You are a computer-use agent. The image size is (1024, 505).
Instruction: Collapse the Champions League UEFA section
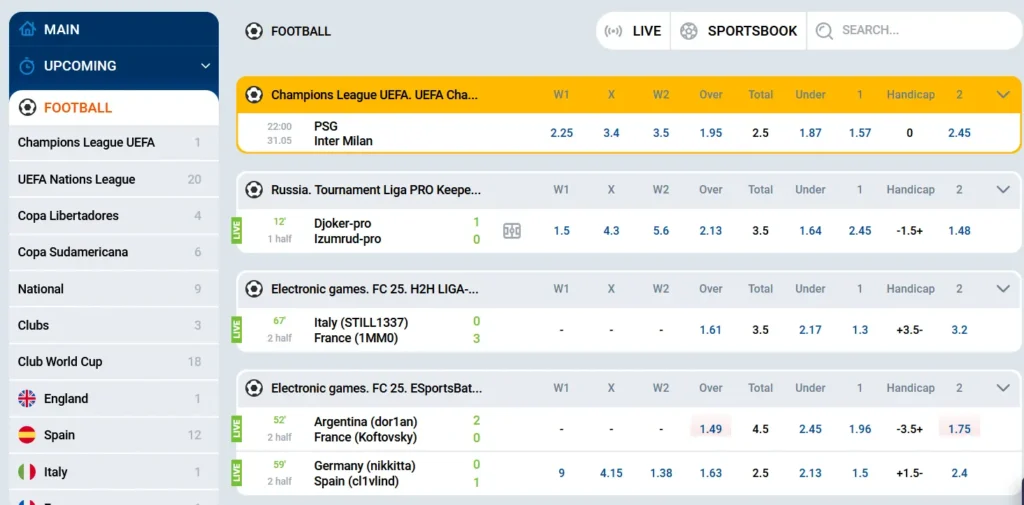pyautogui.click(x=1003, y=95)
